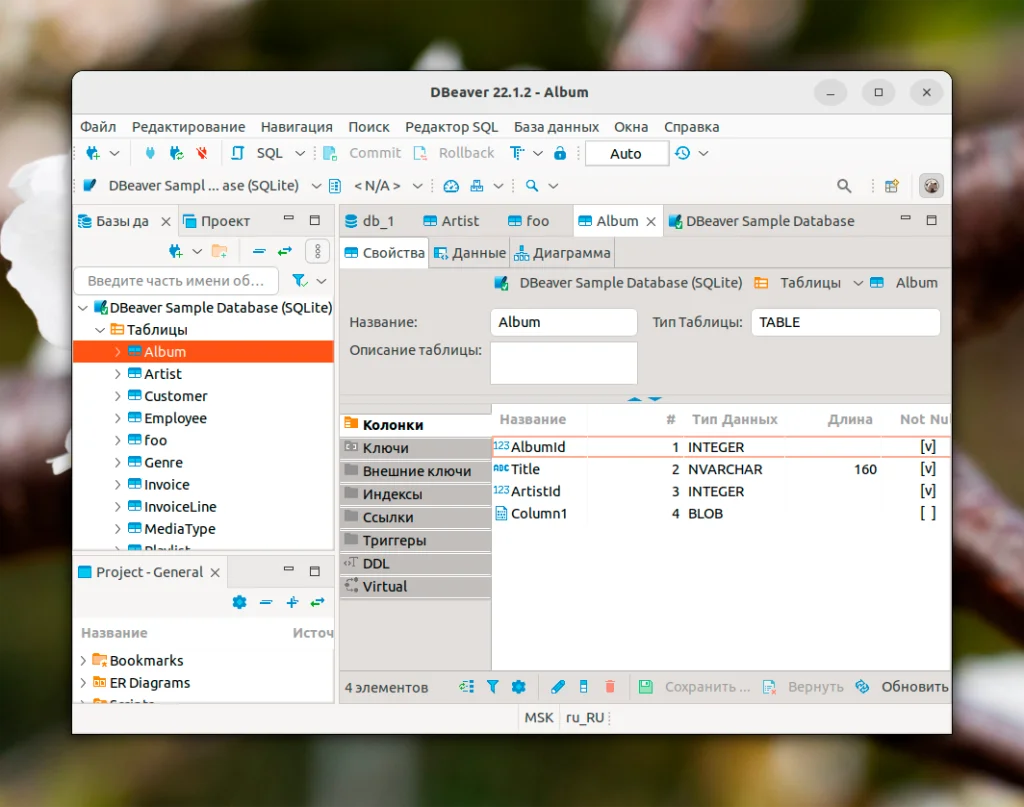
Task: Uncheck Not Null for the AlbumId column
Action: (928, 447)
